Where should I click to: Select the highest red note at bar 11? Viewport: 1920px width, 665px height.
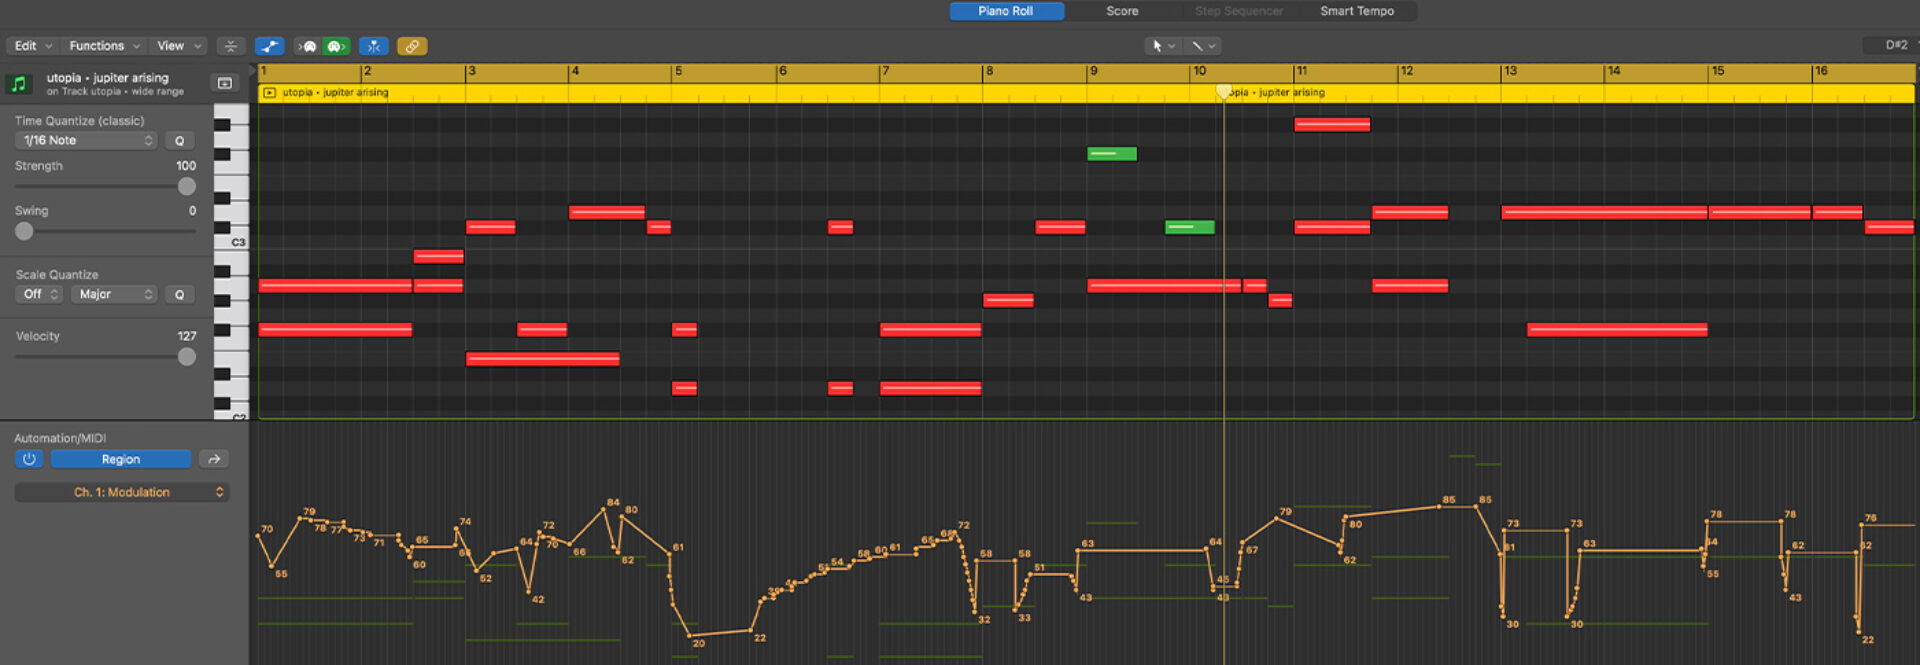coord(1332,125)
